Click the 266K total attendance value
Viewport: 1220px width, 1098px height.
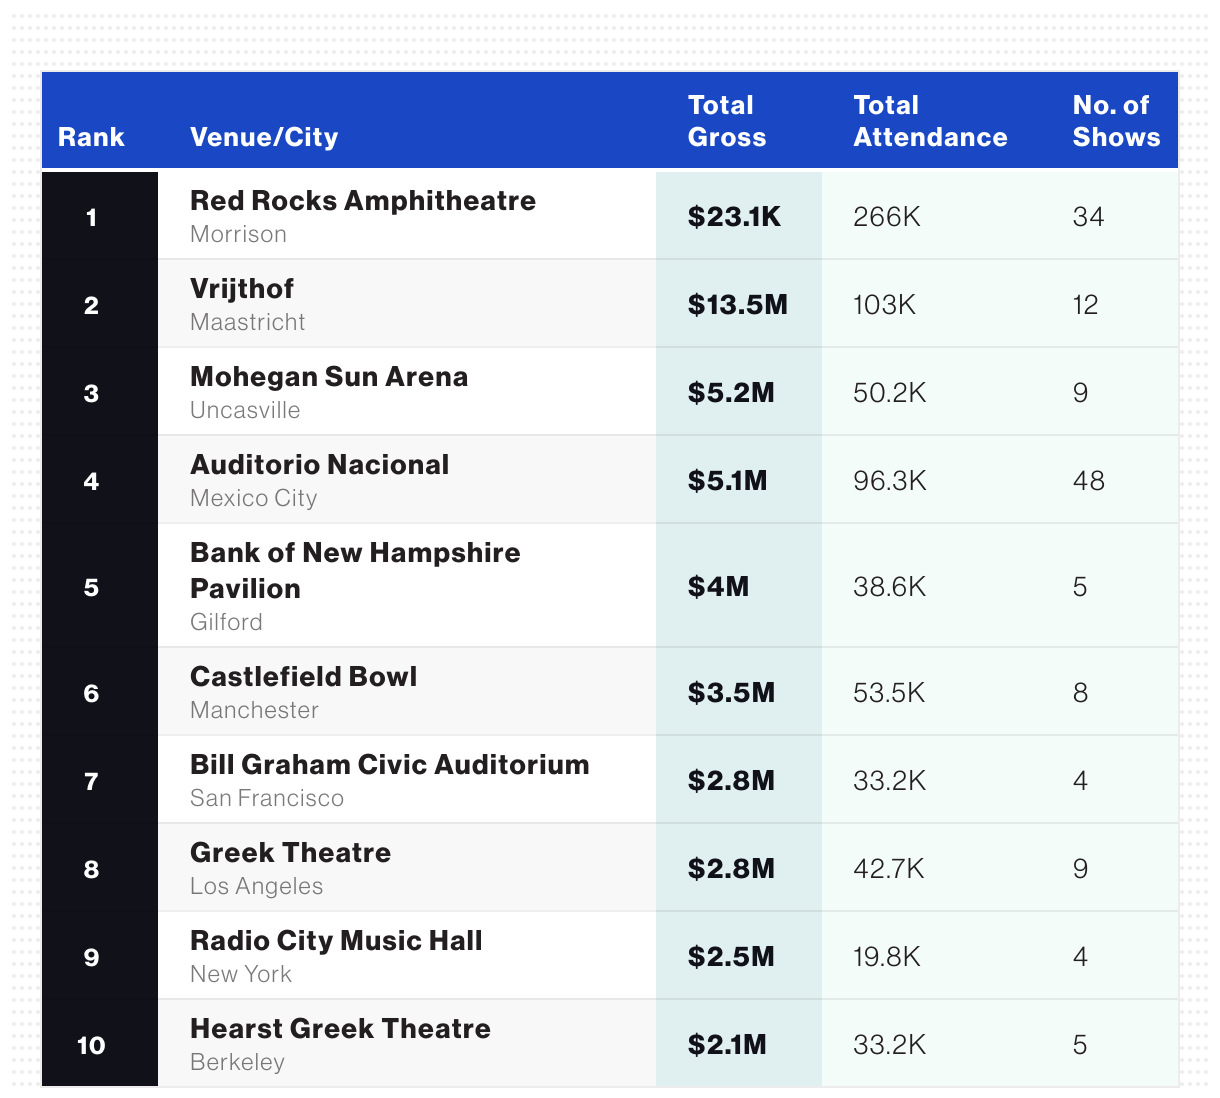coord(887,217)
